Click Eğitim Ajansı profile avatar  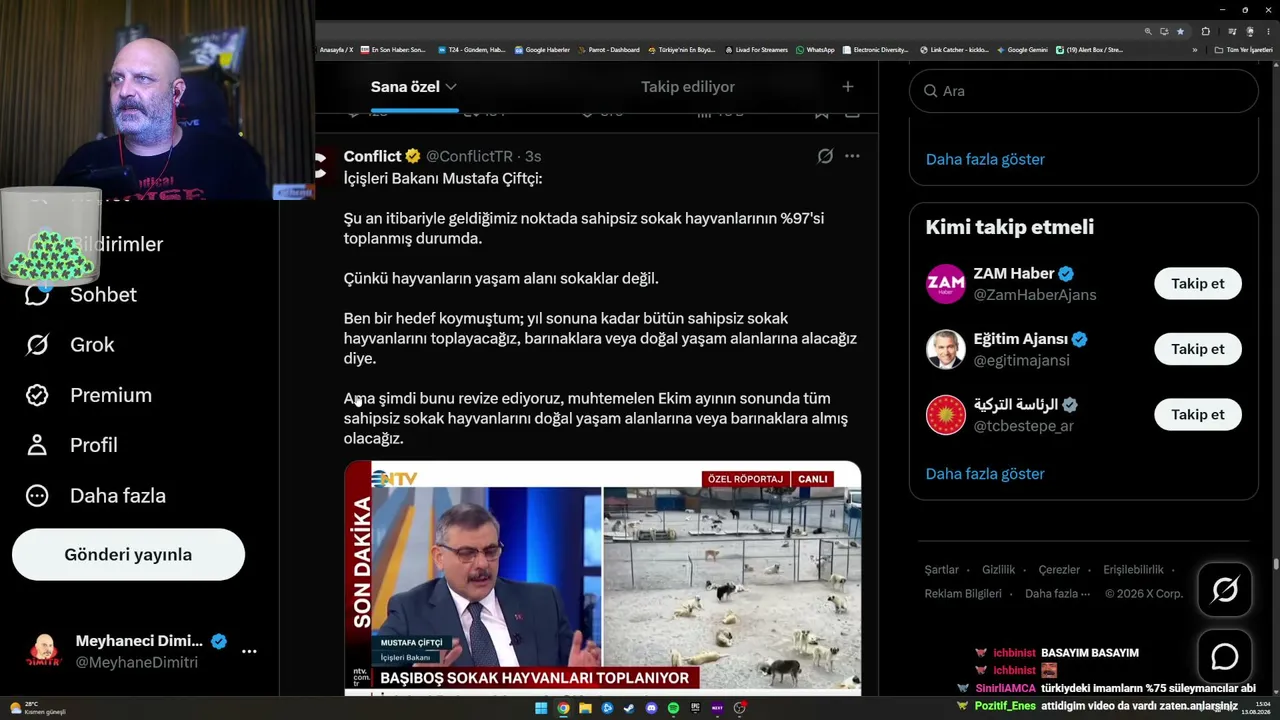click(945, 349)
